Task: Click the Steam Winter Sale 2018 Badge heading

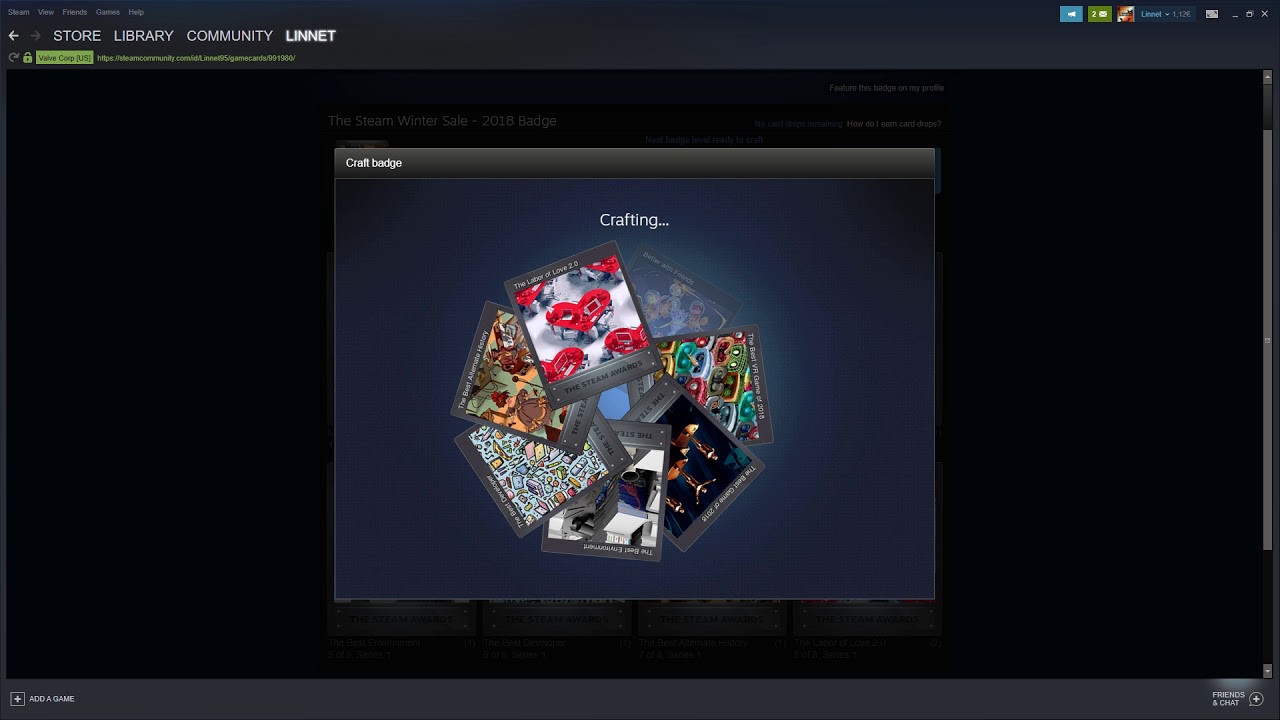Action: pyautogui.click(x=442, y=121)
